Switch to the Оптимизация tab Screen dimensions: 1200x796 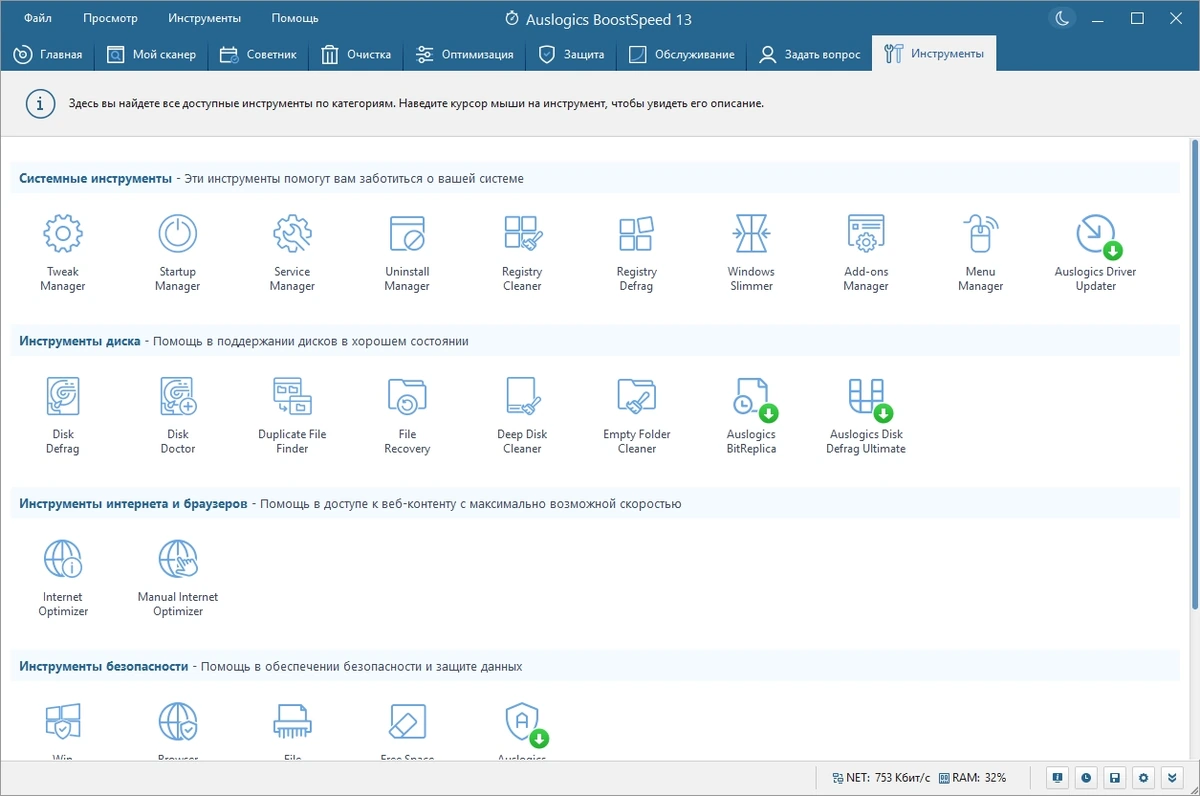465,54
